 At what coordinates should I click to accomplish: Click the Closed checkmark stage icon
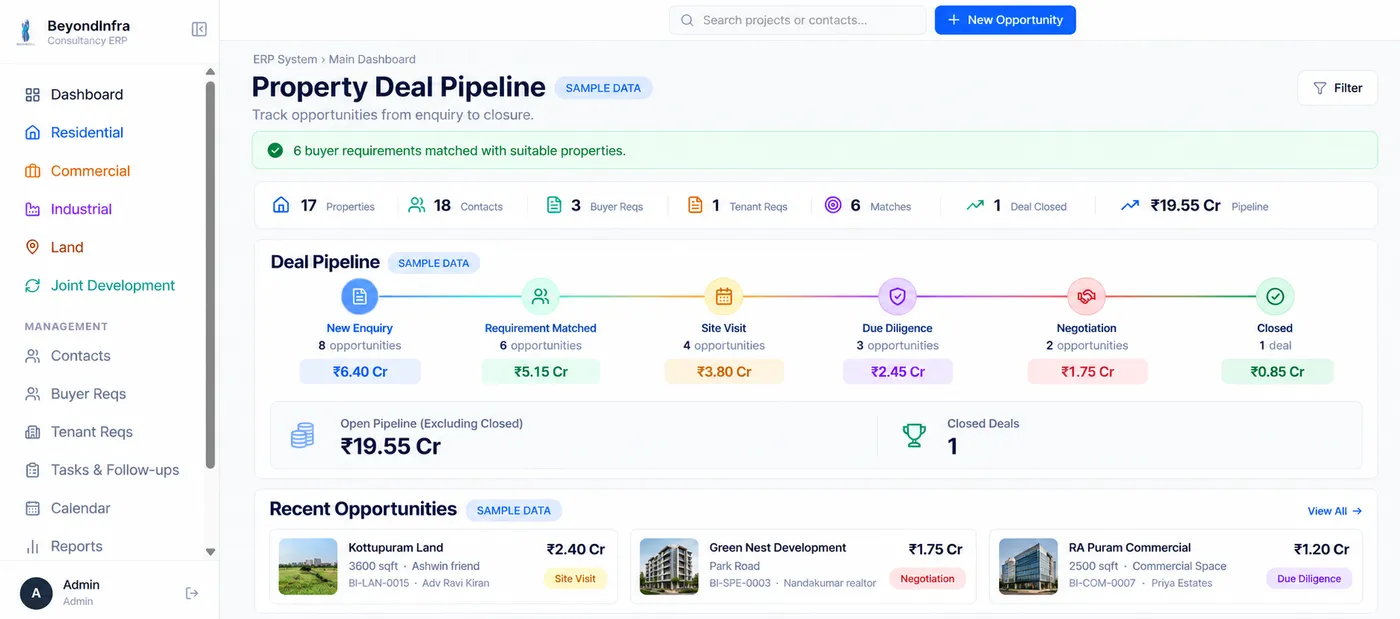(1275, 296)
